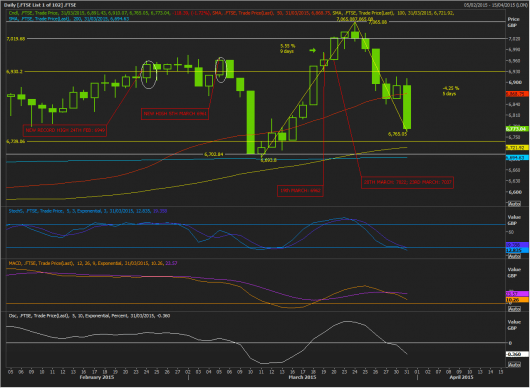Image resolution: width=530 pixels, height=388 pixels.
Task: Select the blue 12.835 stochastic value tag
Action: (517, 250)
